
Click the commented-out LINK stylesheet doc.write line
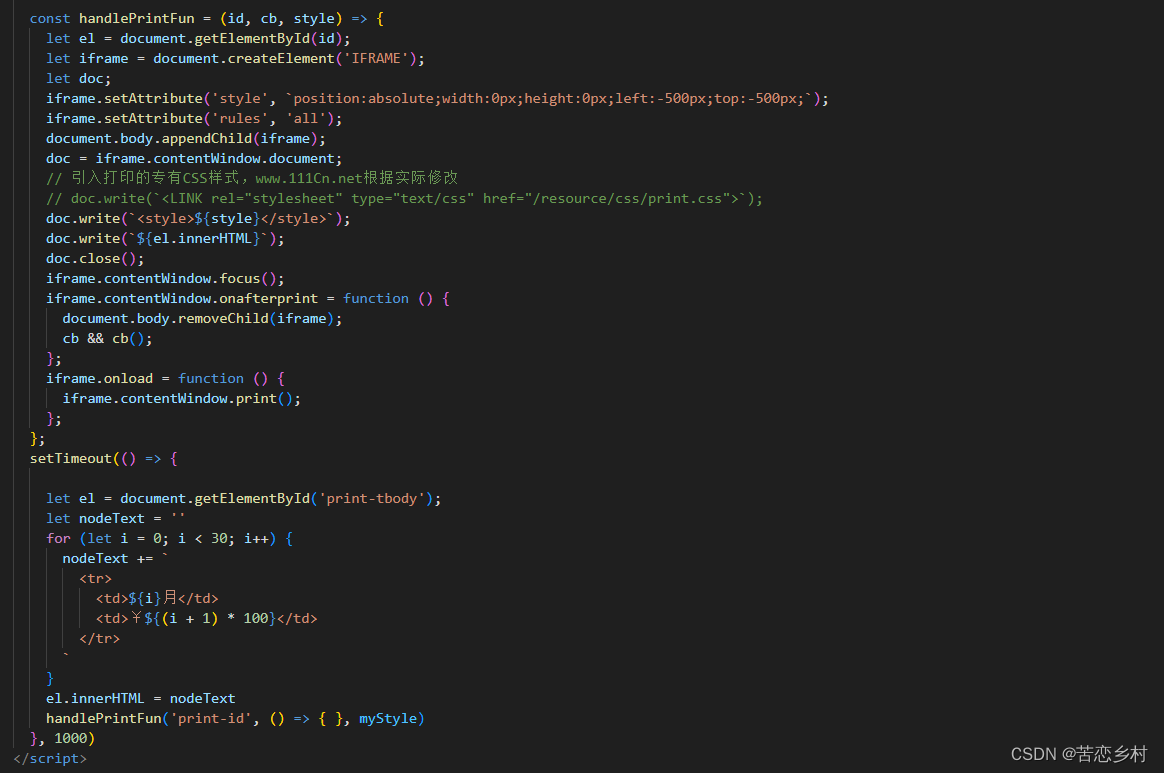tap(404, 199)
